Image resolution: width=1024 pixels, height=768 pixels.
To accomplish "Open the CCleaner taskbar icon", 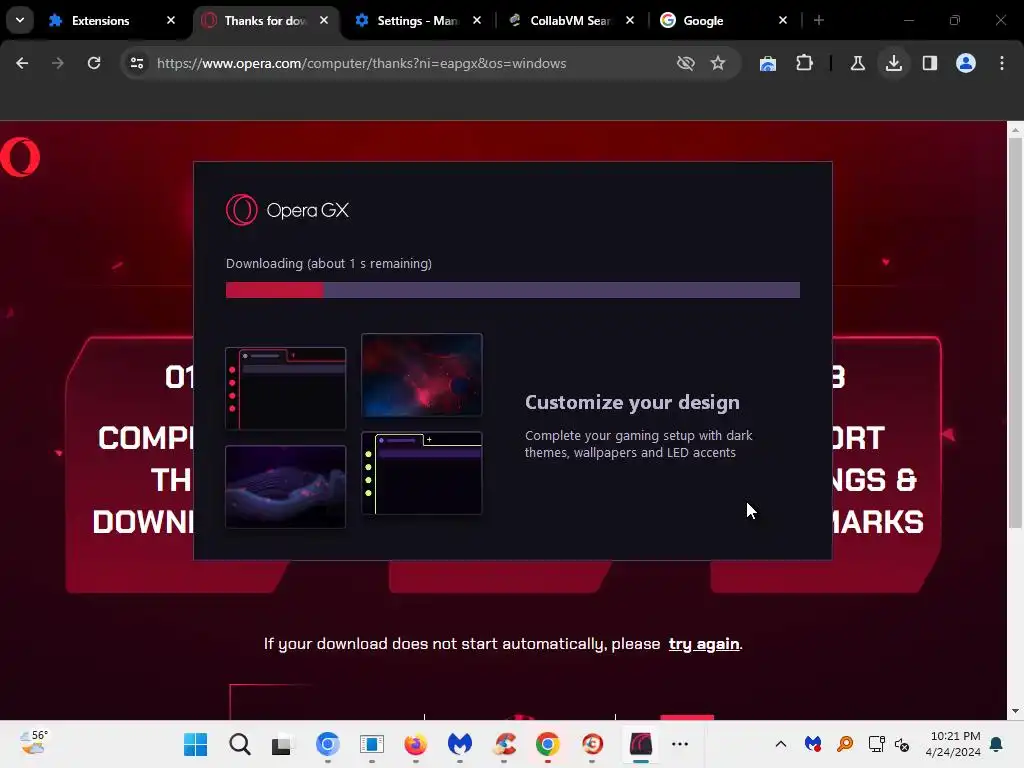I will pyautogui.click(x=504, y=744).
